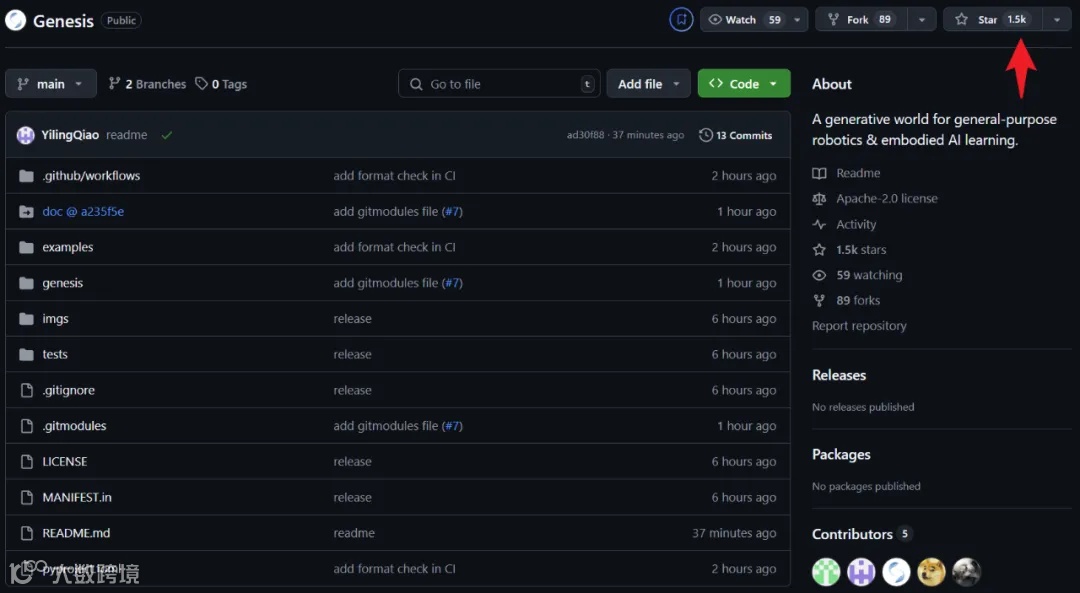1080x593 pixels.
Task: Open the latest 'readme' commit message
Action: [x=127, y=135]
